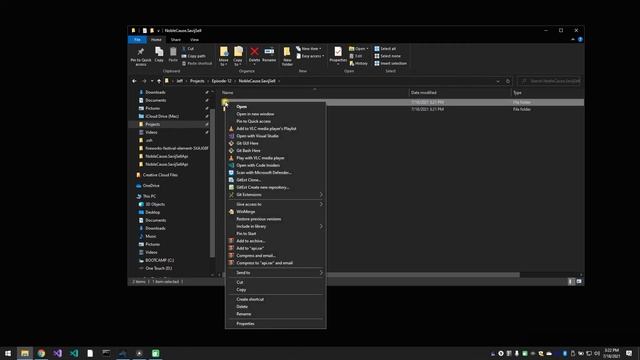Select Creative Cloud Files in sidebar
The image size is (640, 360).
pyautogui.click(x=160, y=175)
